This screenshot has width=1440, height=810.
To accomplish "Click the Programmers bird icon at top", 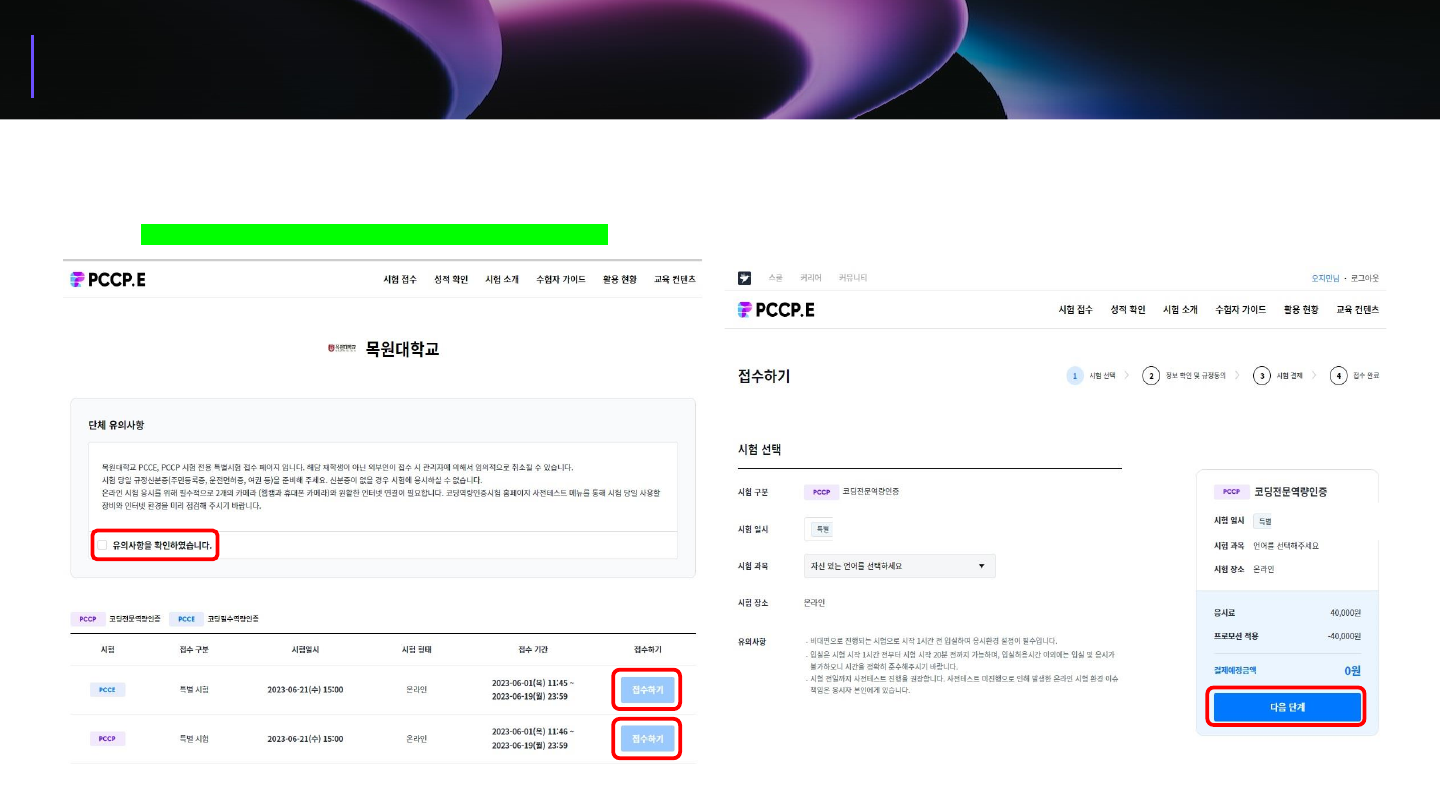I will click(x=744, y=278).
